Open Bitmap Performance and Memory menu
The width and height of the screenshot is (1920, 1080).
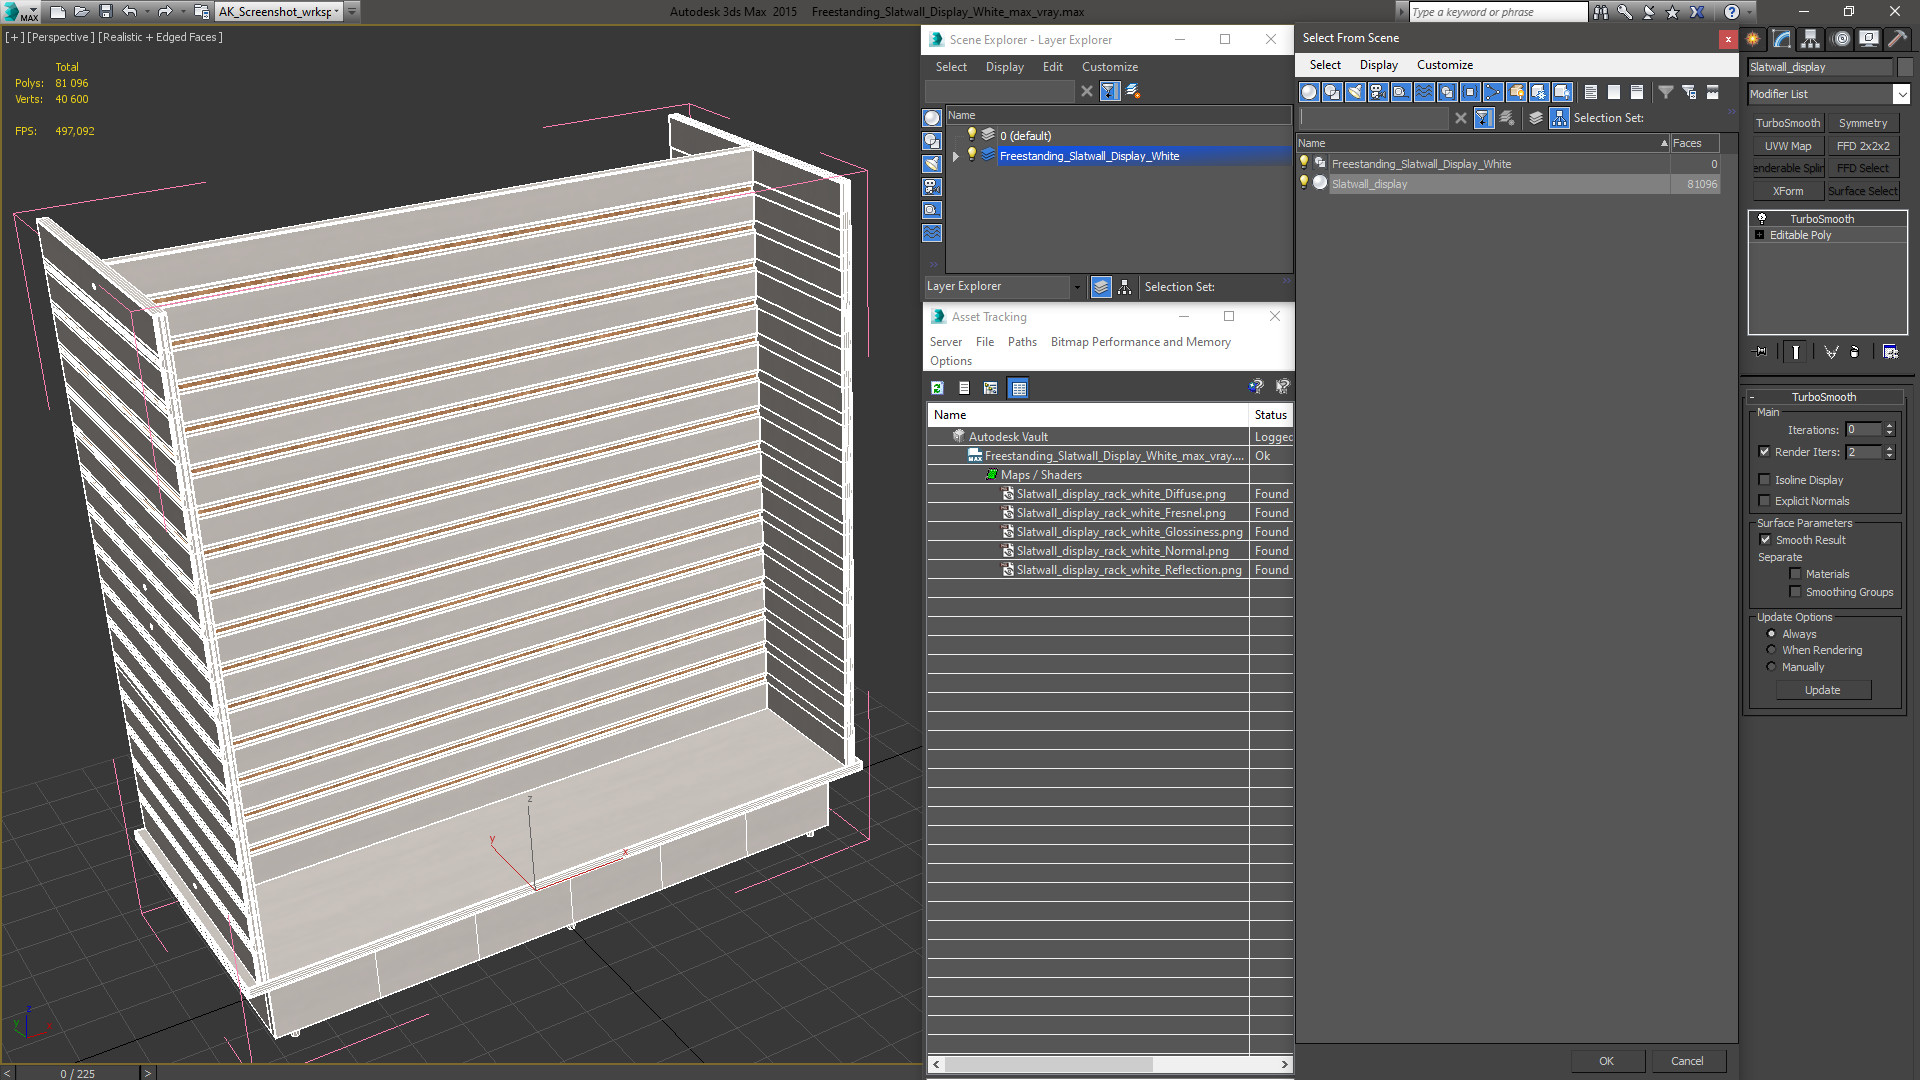tap(1141, 342)
